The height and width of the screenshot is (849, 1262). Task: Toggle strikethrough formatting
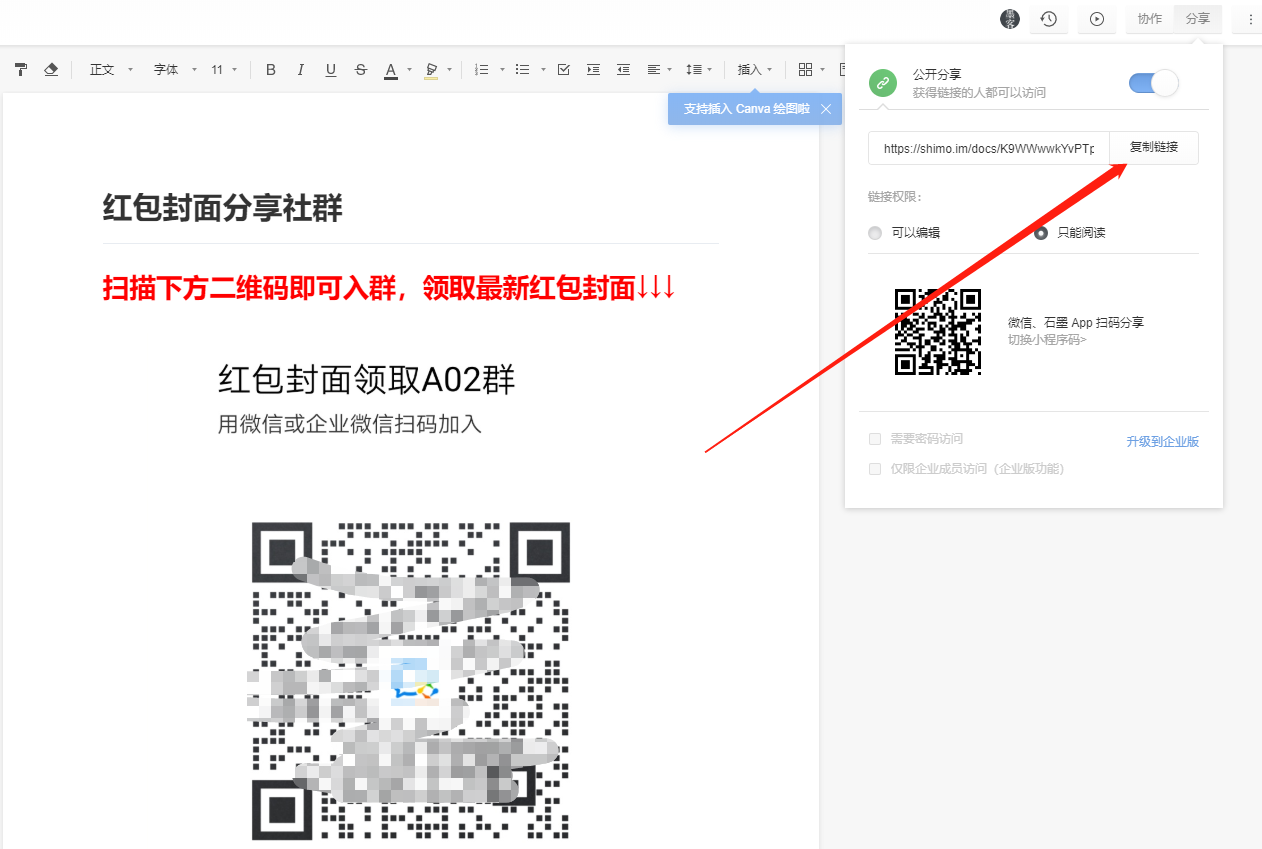360,70
